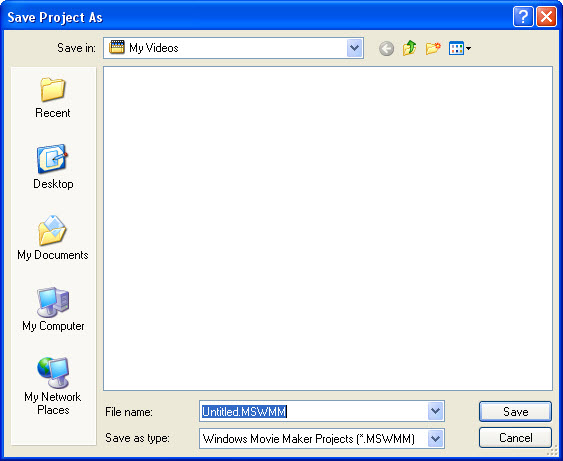Close the Save Project As dialog

pos(546,17)
